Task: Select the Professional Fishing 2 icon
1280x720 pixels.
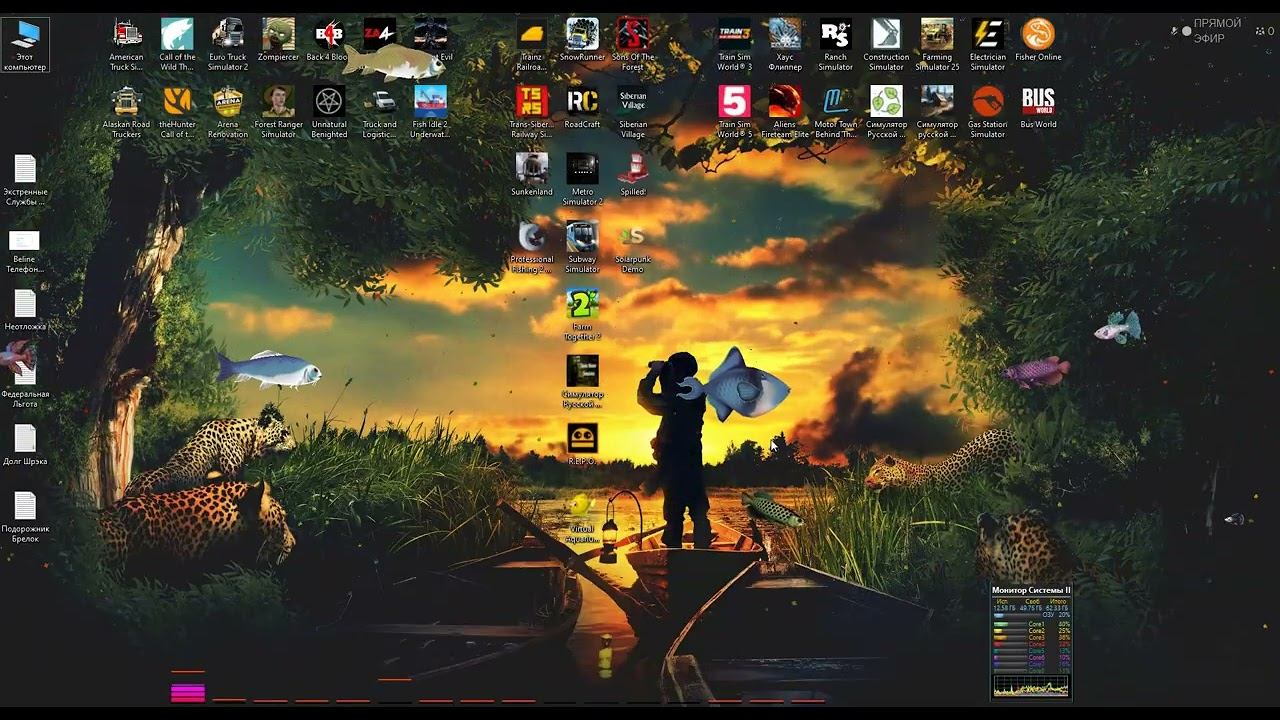Action: tap(531, 247)
